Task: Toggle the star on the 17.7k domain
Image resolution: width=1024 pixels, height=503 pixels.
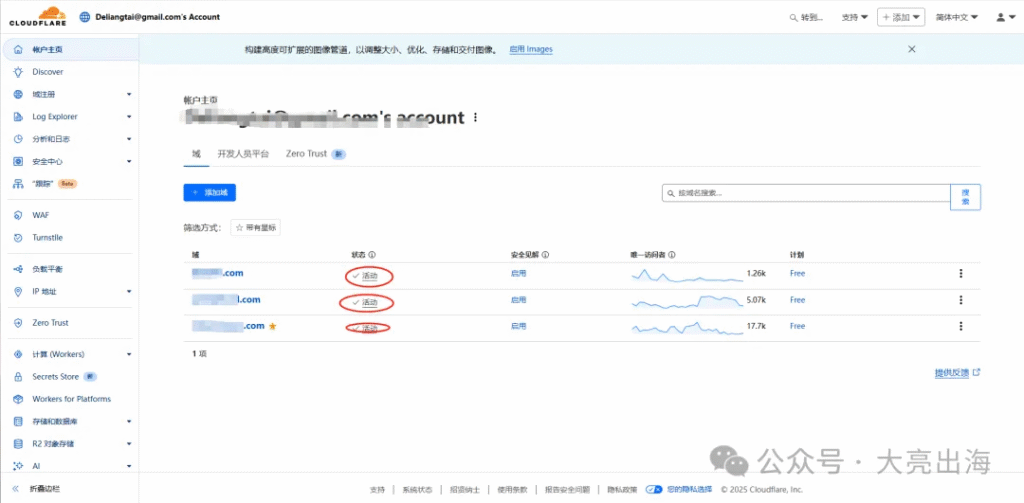Action: tap(272, 326)
